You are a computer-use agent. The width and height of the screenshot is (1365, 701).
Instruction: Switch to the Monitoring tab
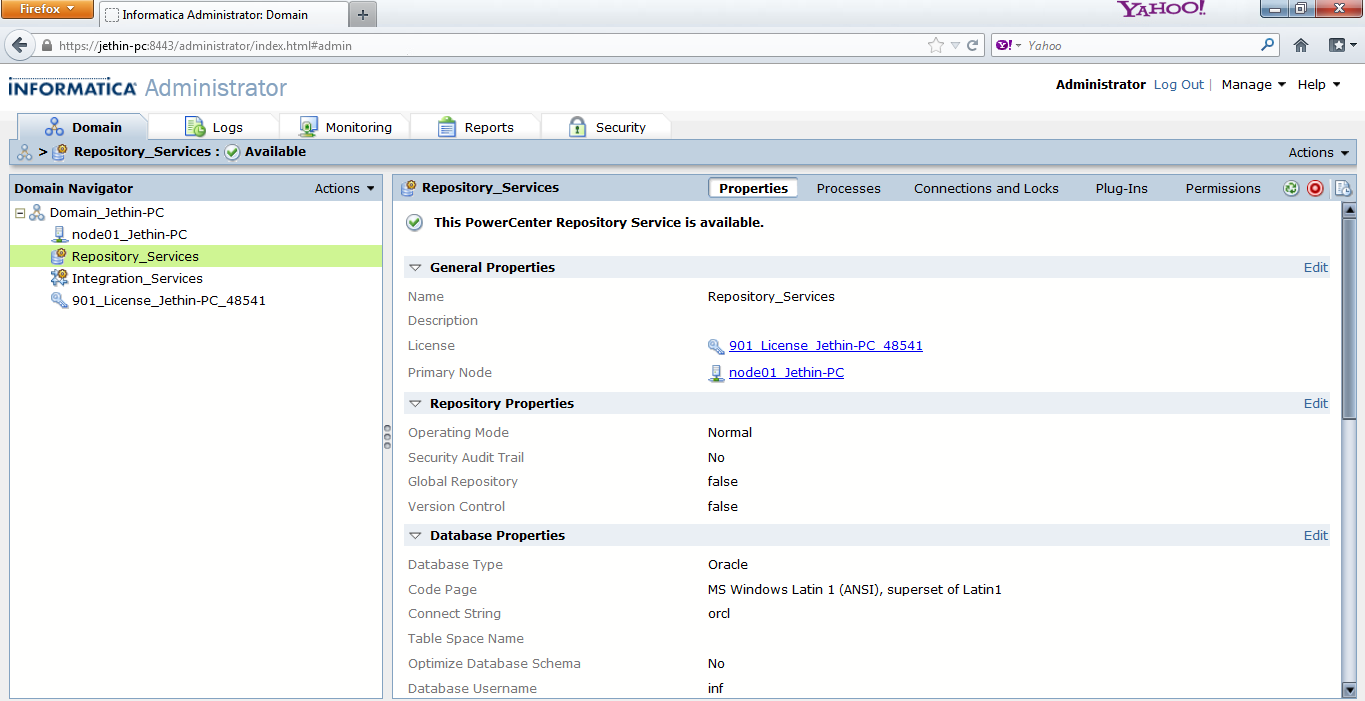pyautogui.click(x=346, y=127)
